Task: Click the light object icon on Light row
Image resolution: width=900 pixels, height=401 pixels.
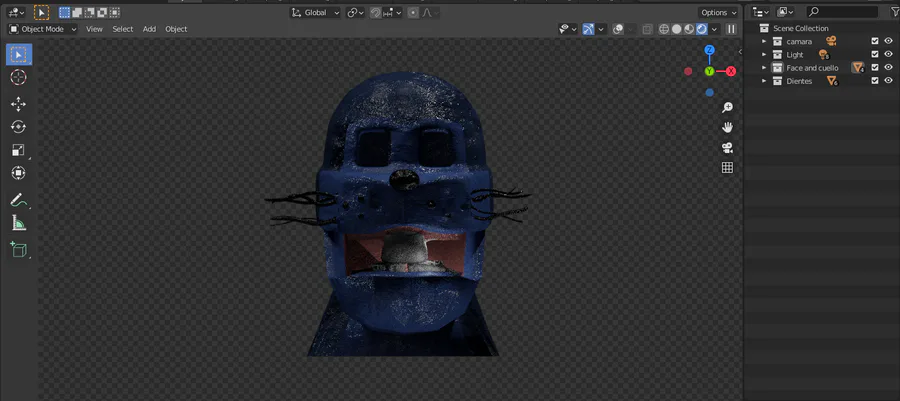Action: click(x=824, y=54)
